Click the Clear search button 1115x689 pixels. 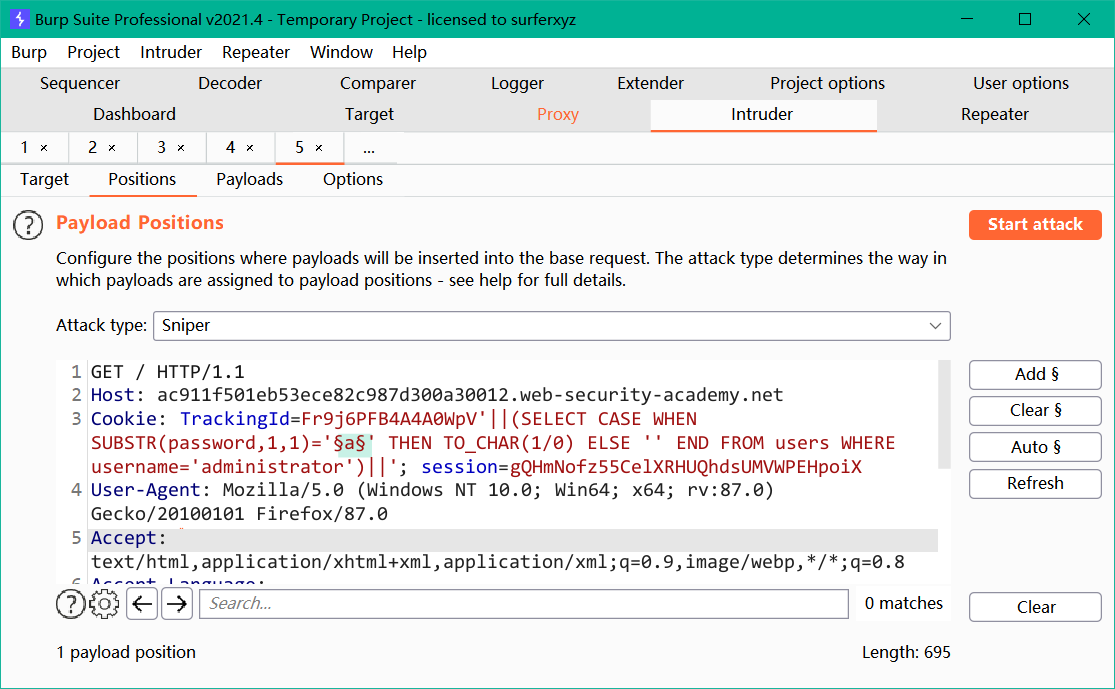pos(1035,607)
